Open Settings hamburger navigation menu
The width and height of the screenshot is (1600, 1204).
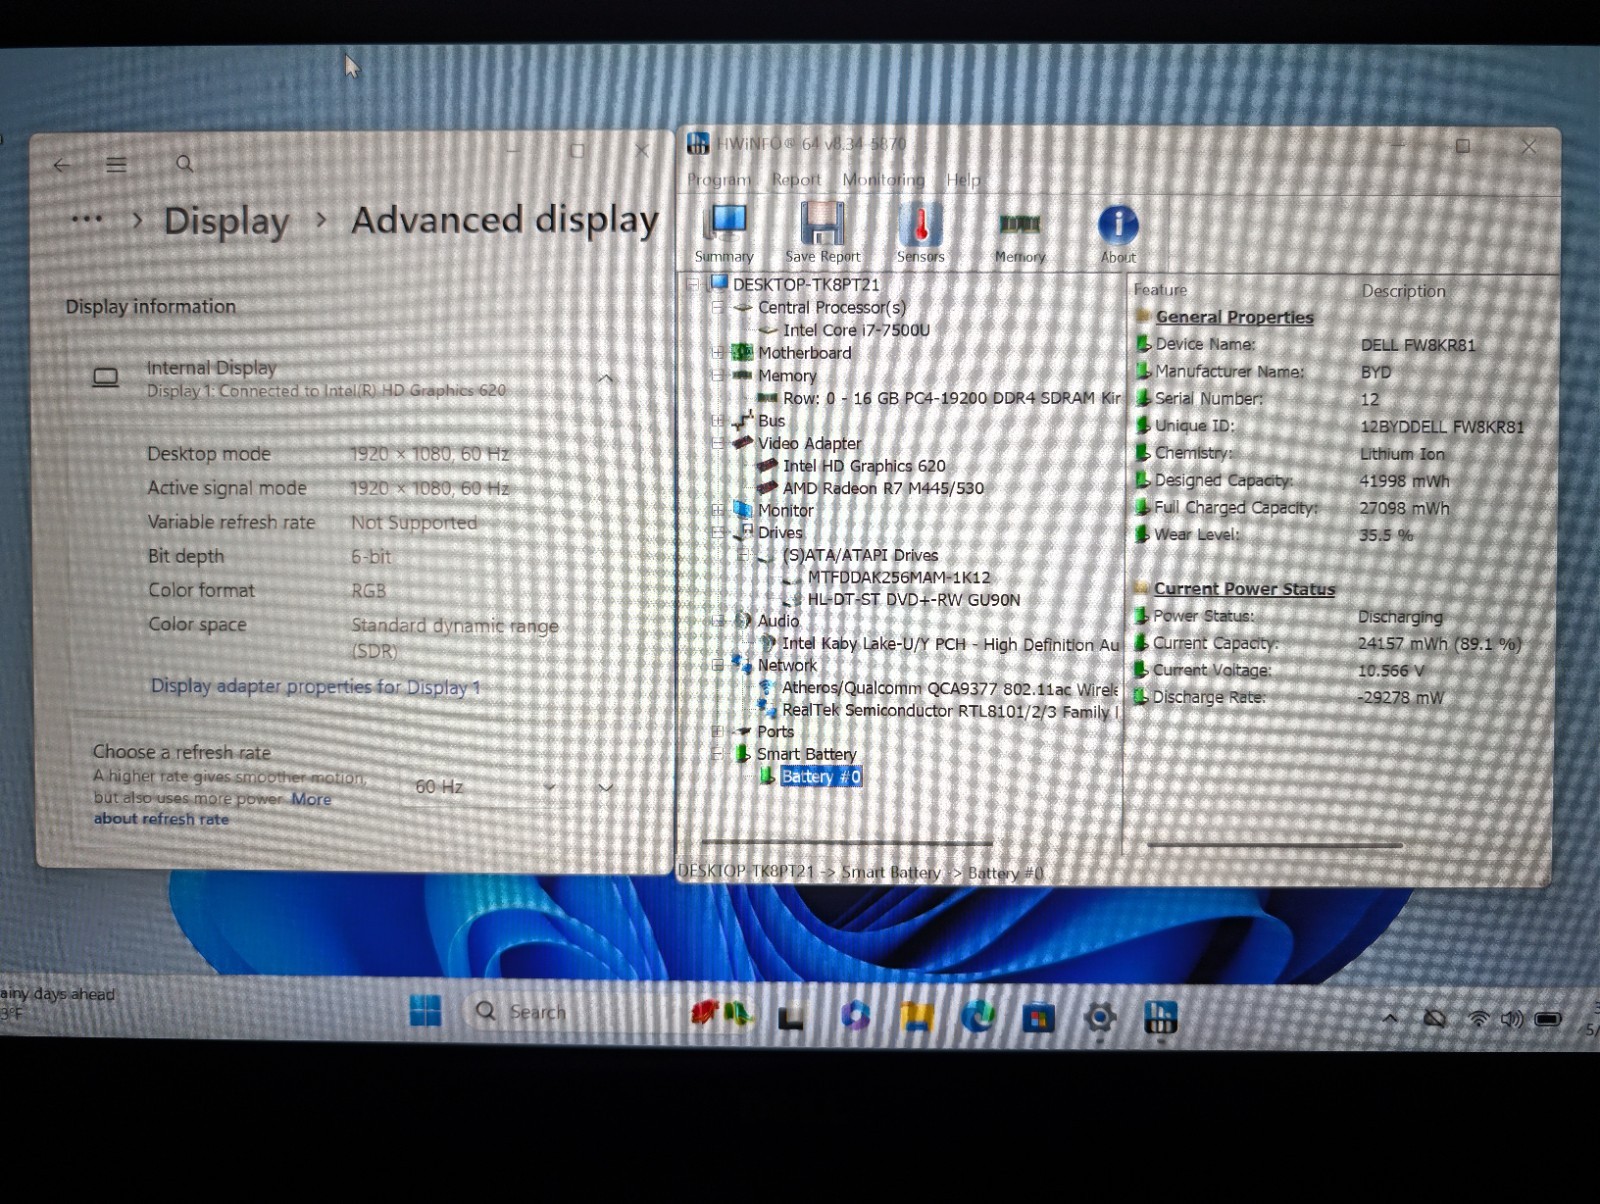click(x=117, y=165)
